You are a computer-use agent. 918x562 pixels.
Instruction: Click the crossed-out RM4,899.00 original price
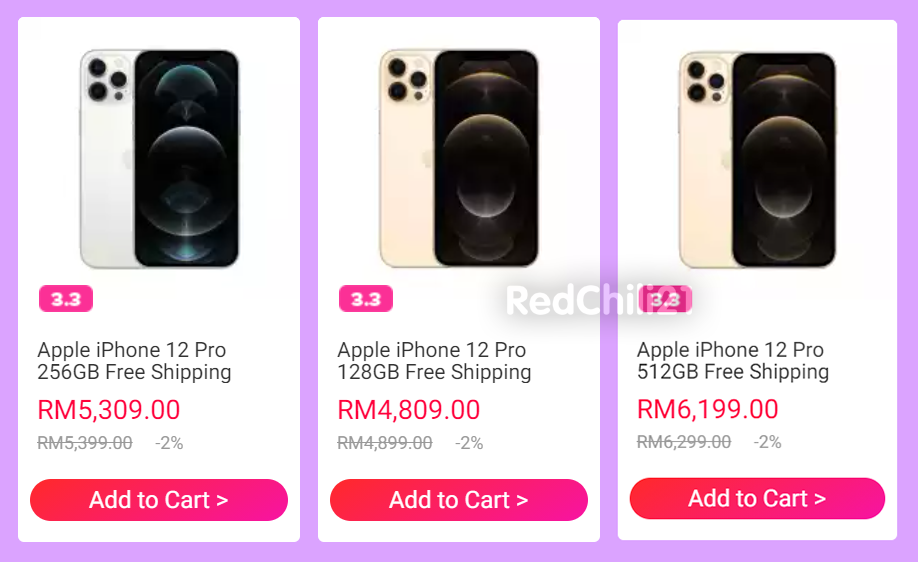point(385,443)
